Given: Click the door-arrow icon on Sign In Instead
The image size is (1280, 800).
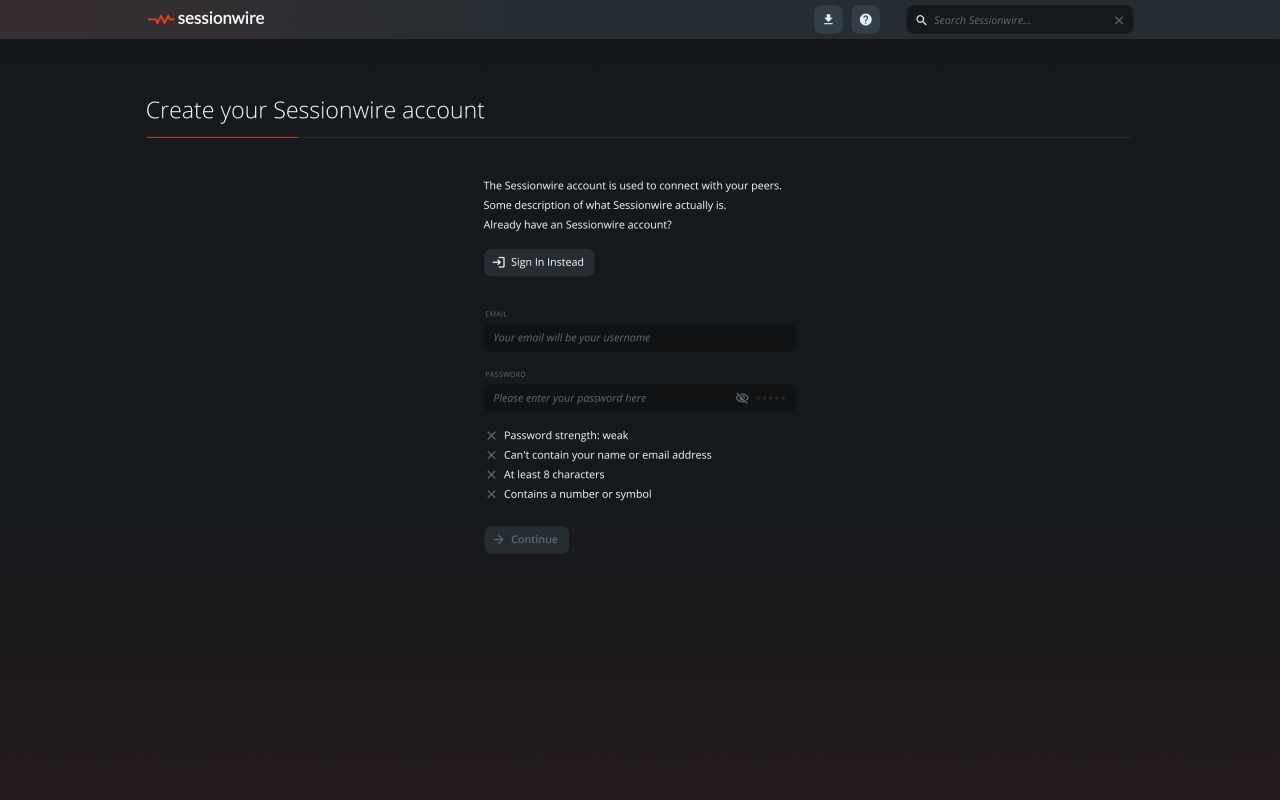Looking at the screenshot, I should coord(499,262).
